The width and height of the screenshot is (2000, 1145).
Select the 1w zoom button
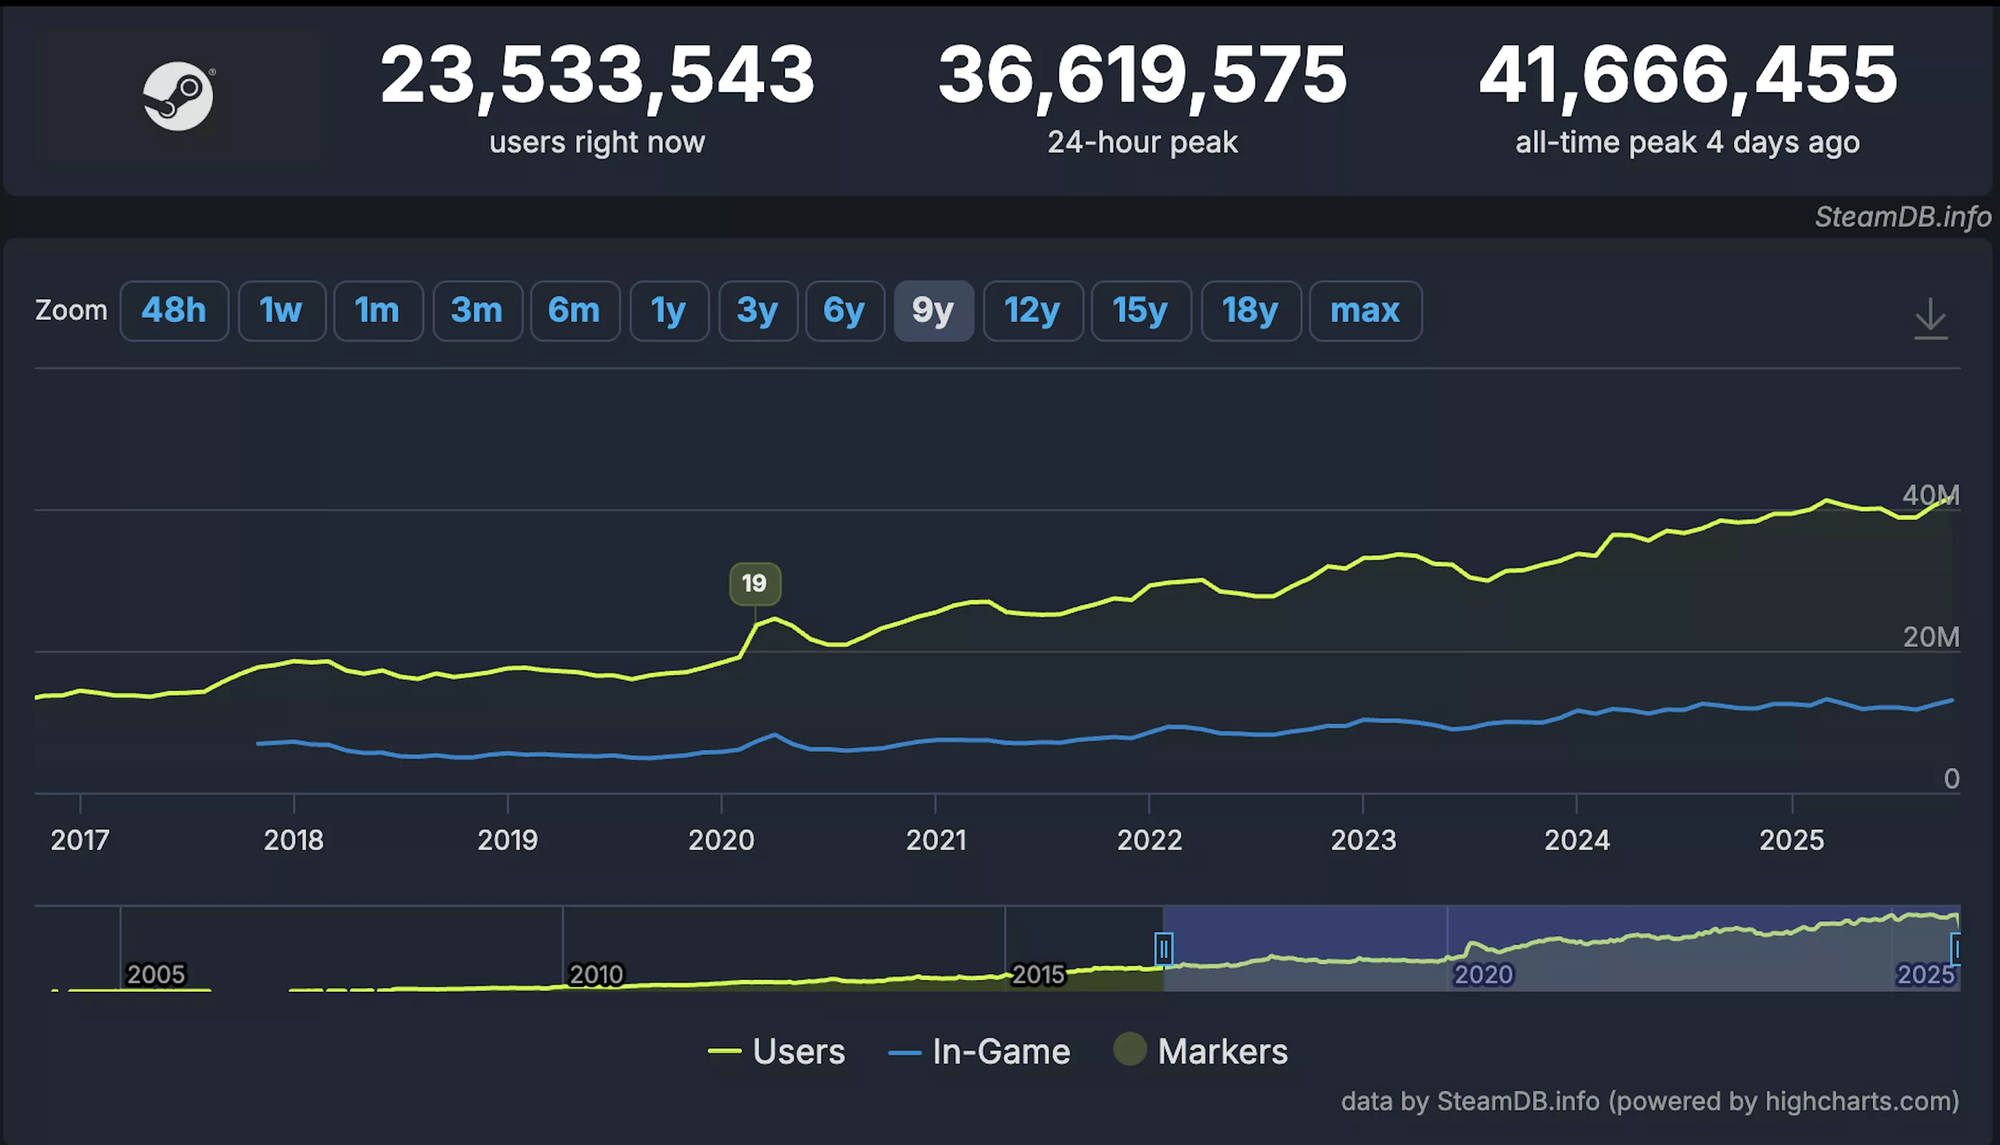point(281,311)
